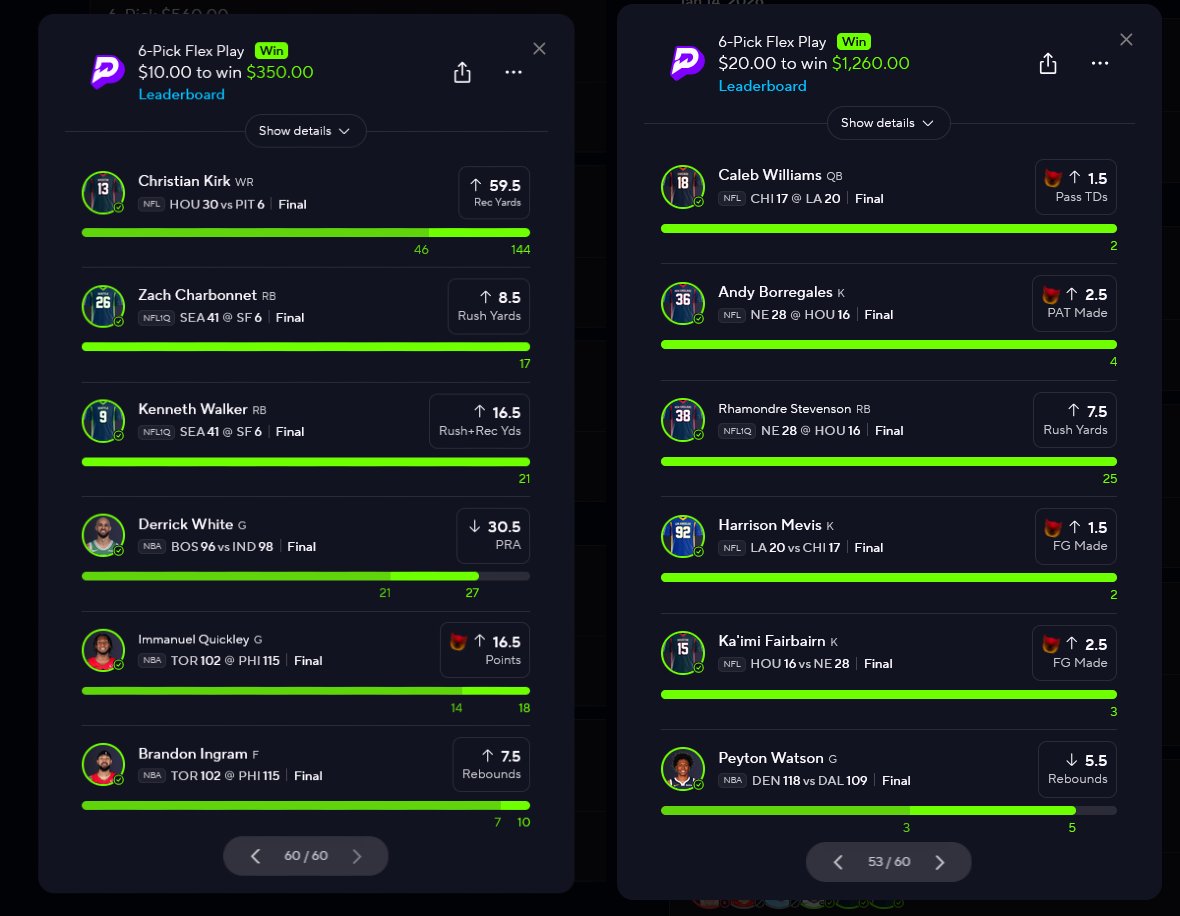Select Ka'imi Fairbairn 2.5 FG Made pick
Screen dimensions: 1180x916
(1074, 653)
